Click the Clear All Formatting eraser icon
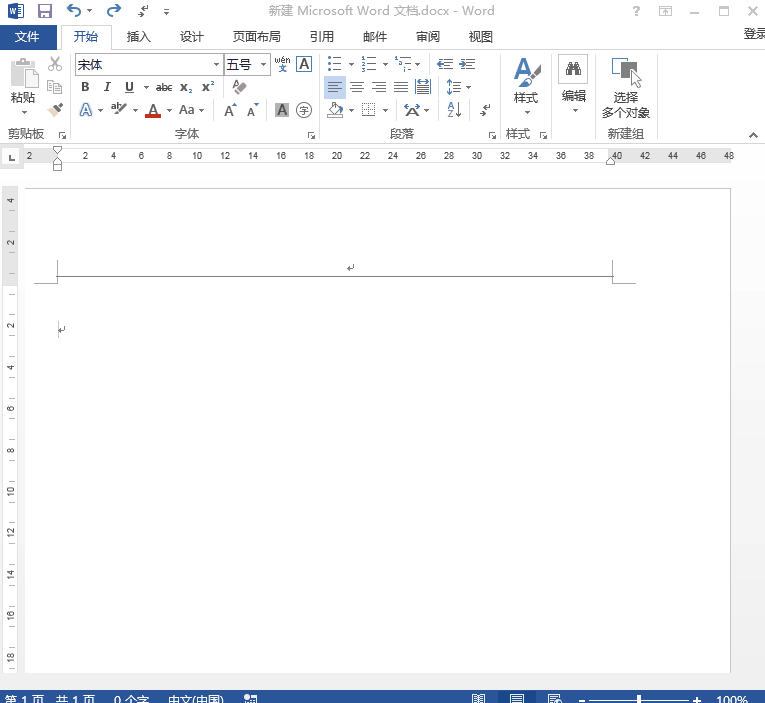Image resolution: width=765 pixels, height=703 pixels. (238, 87)
